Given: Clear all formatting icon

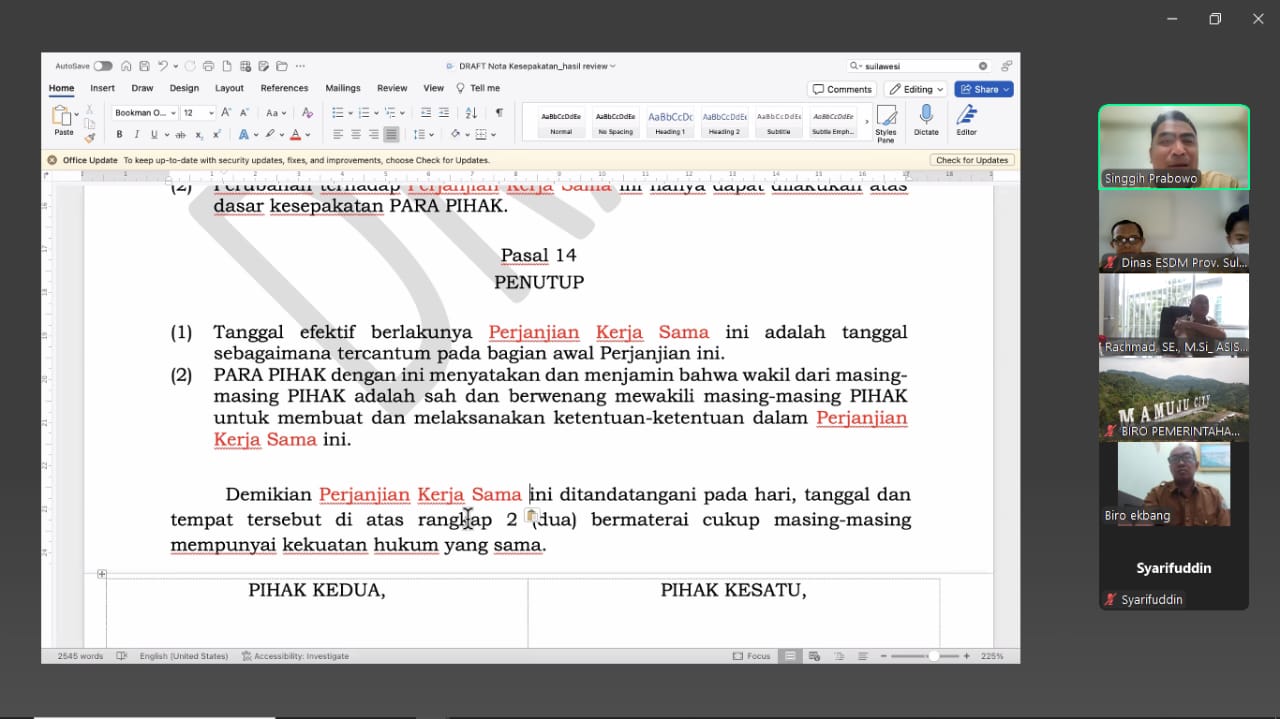Looking at the screenshot, I should click(x=307, y=113).
